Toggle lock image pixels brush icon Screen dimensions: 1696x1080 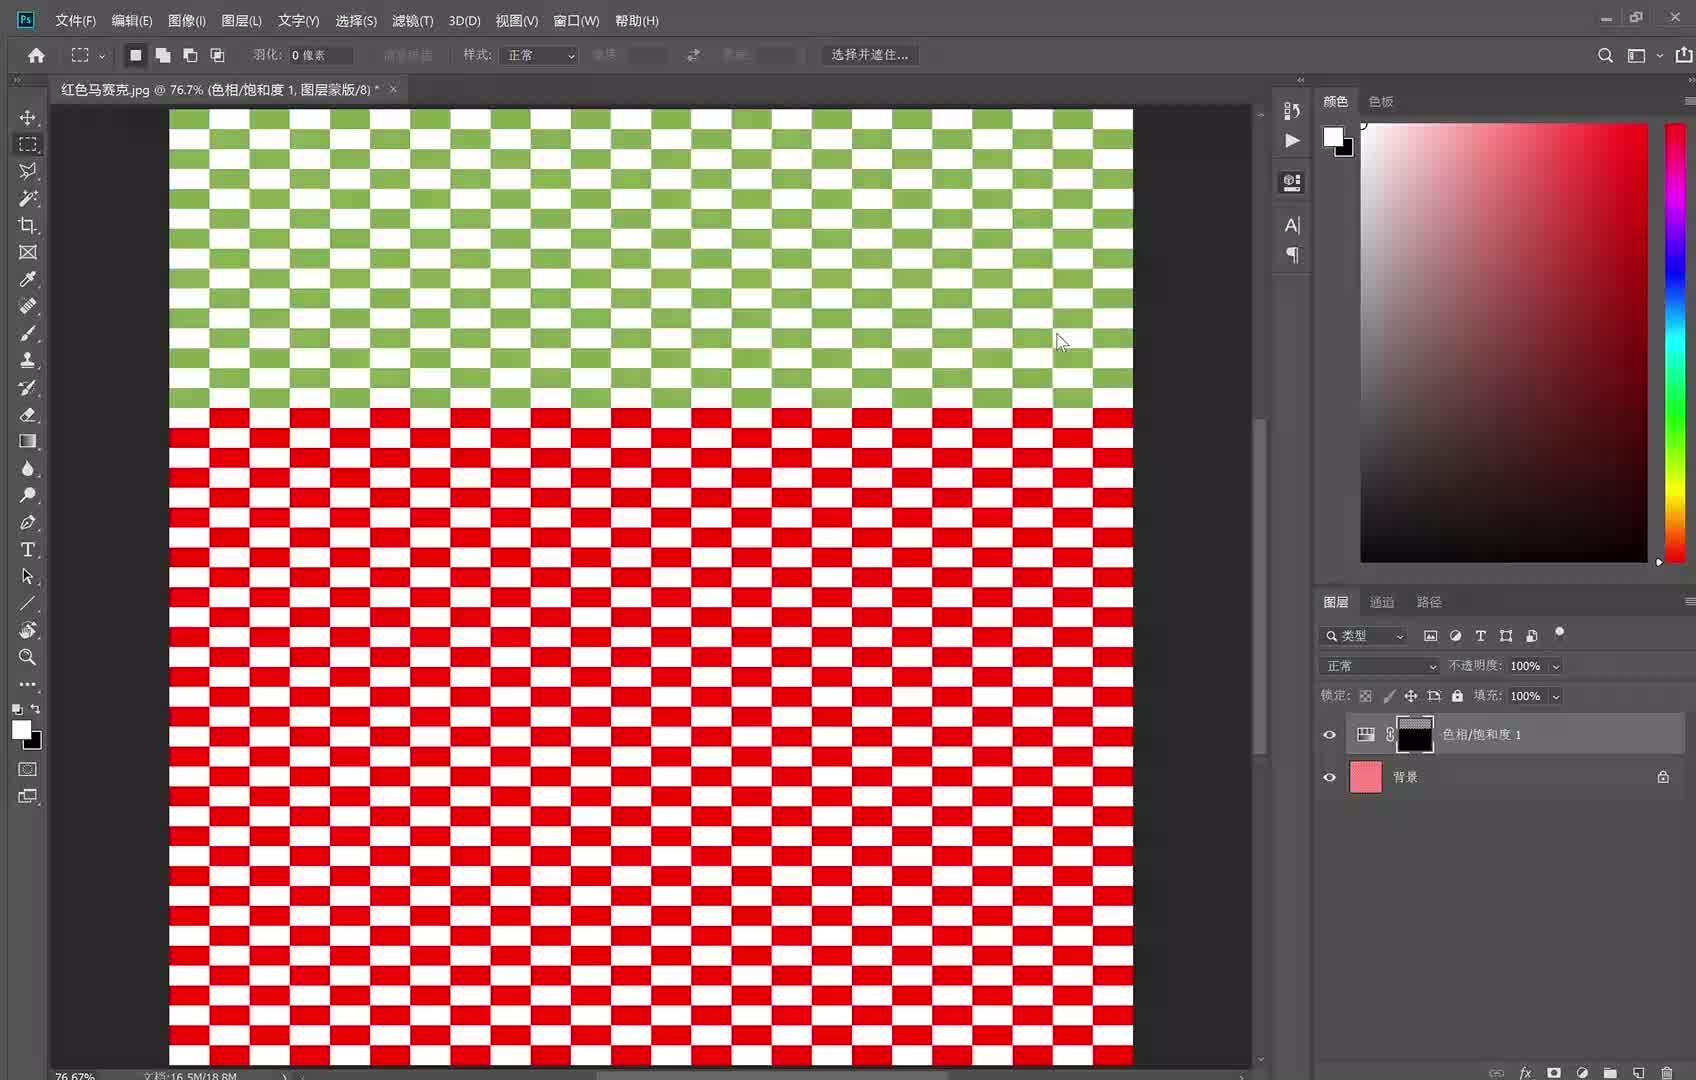click(1388, 696)
